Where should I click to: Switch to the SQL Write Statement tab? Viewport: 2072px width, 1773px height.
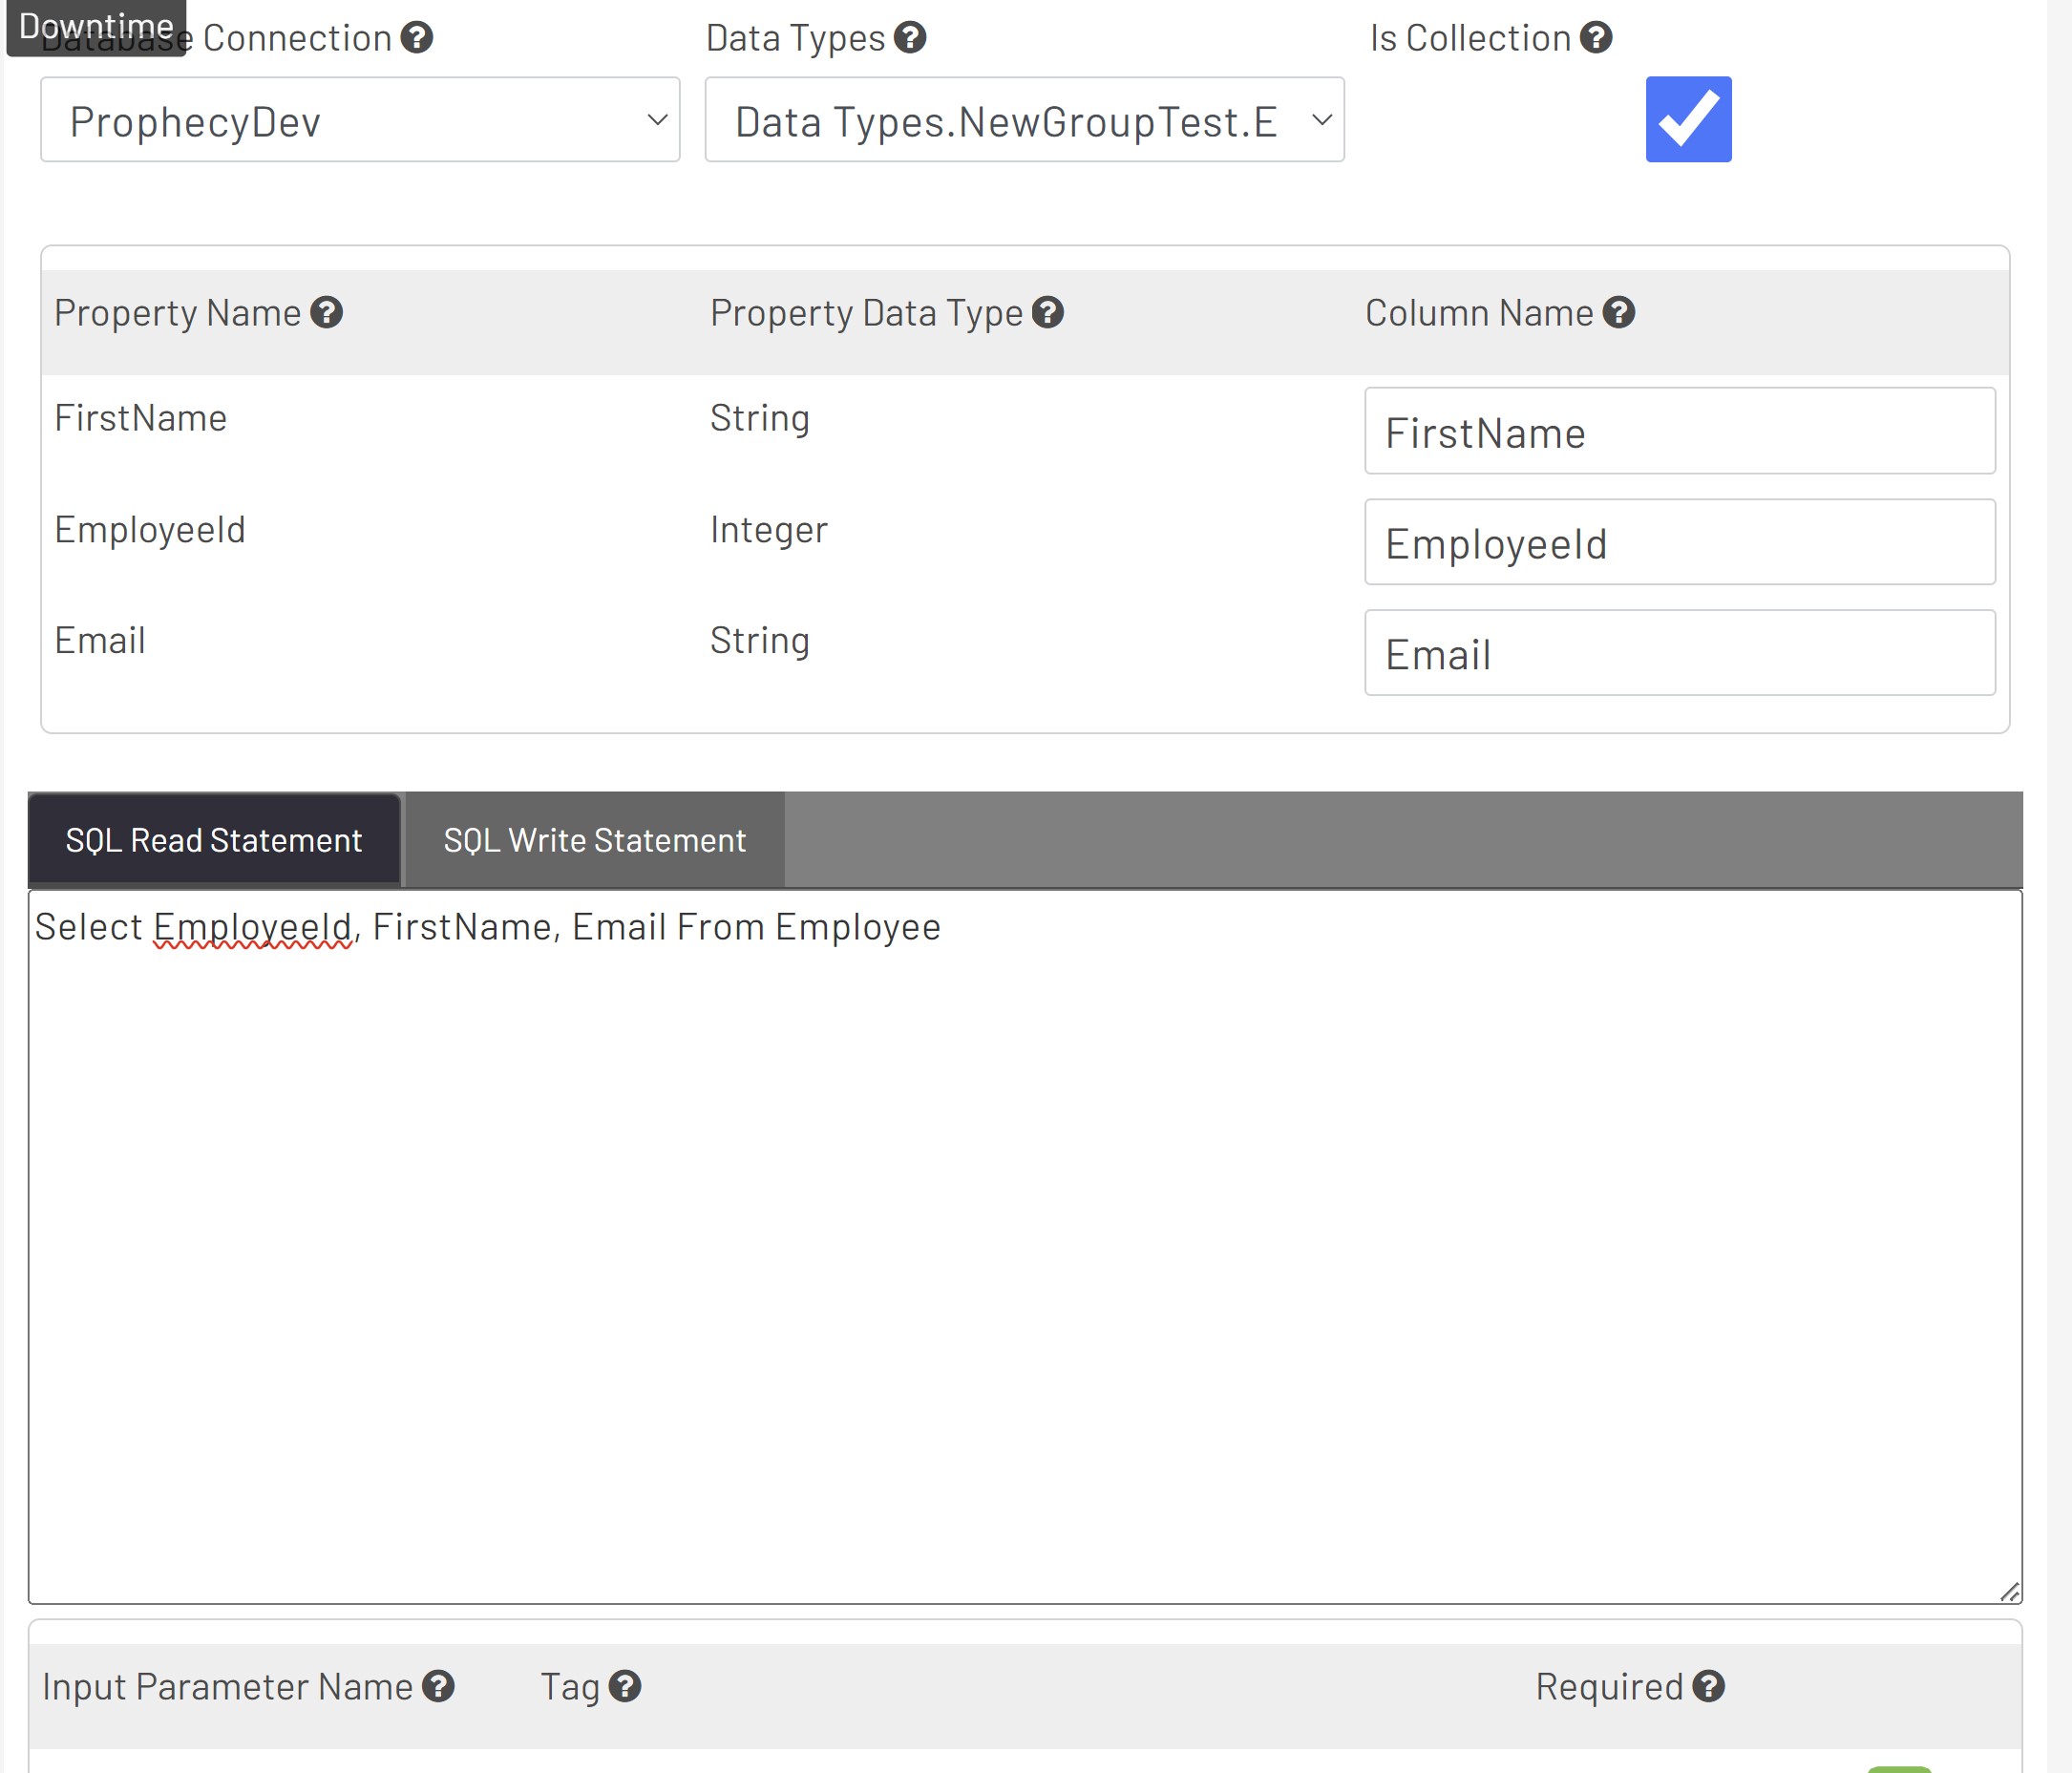[594, 840]
